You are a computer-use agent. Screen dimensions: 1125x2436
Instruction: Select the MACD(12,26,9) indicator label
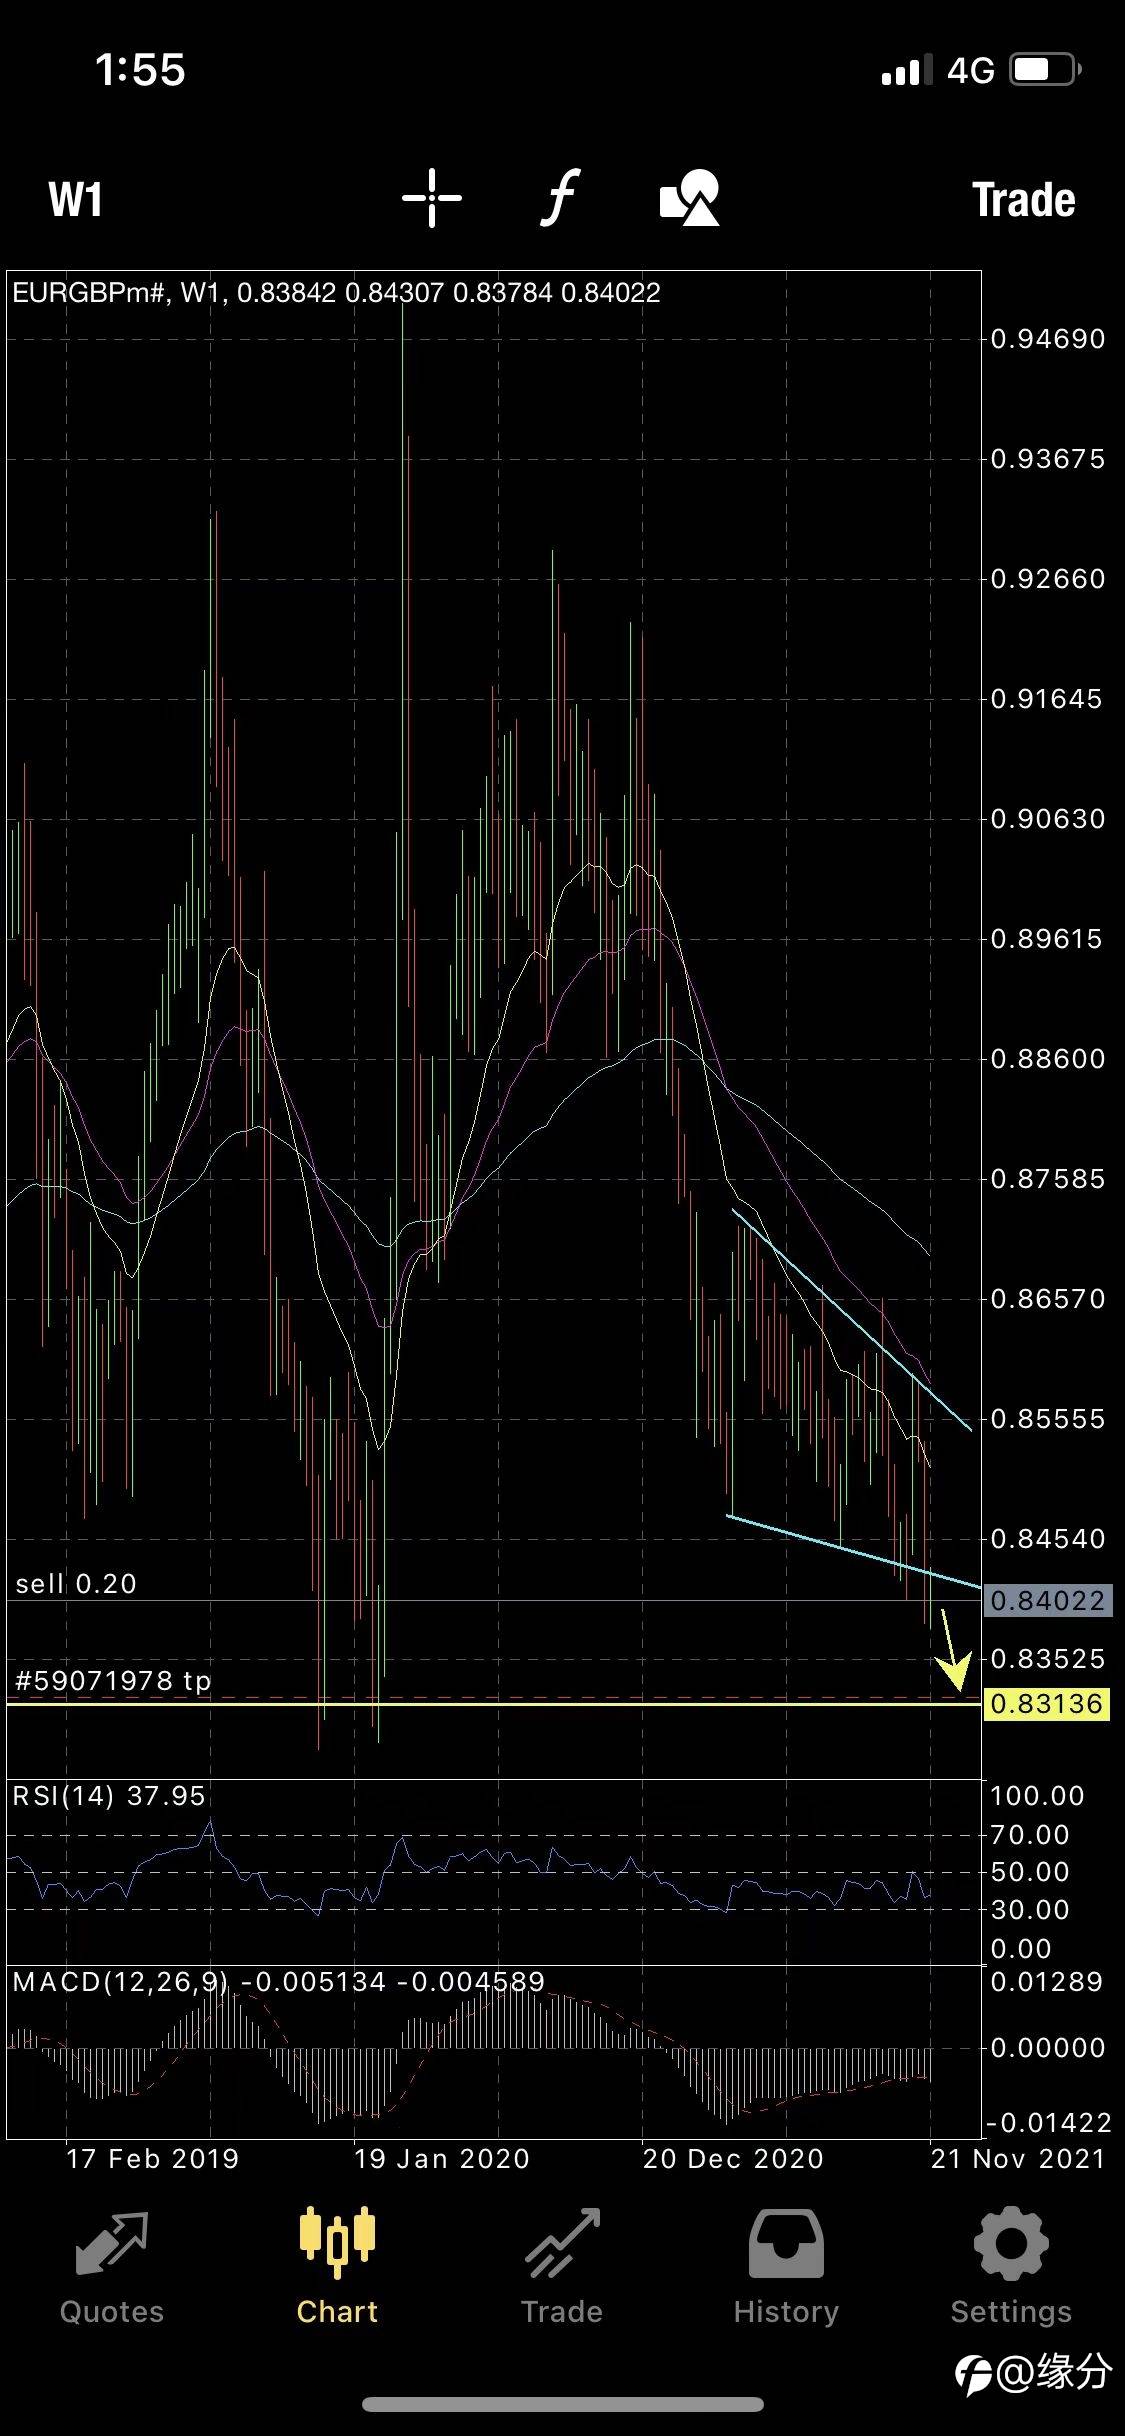(278, 1982)
